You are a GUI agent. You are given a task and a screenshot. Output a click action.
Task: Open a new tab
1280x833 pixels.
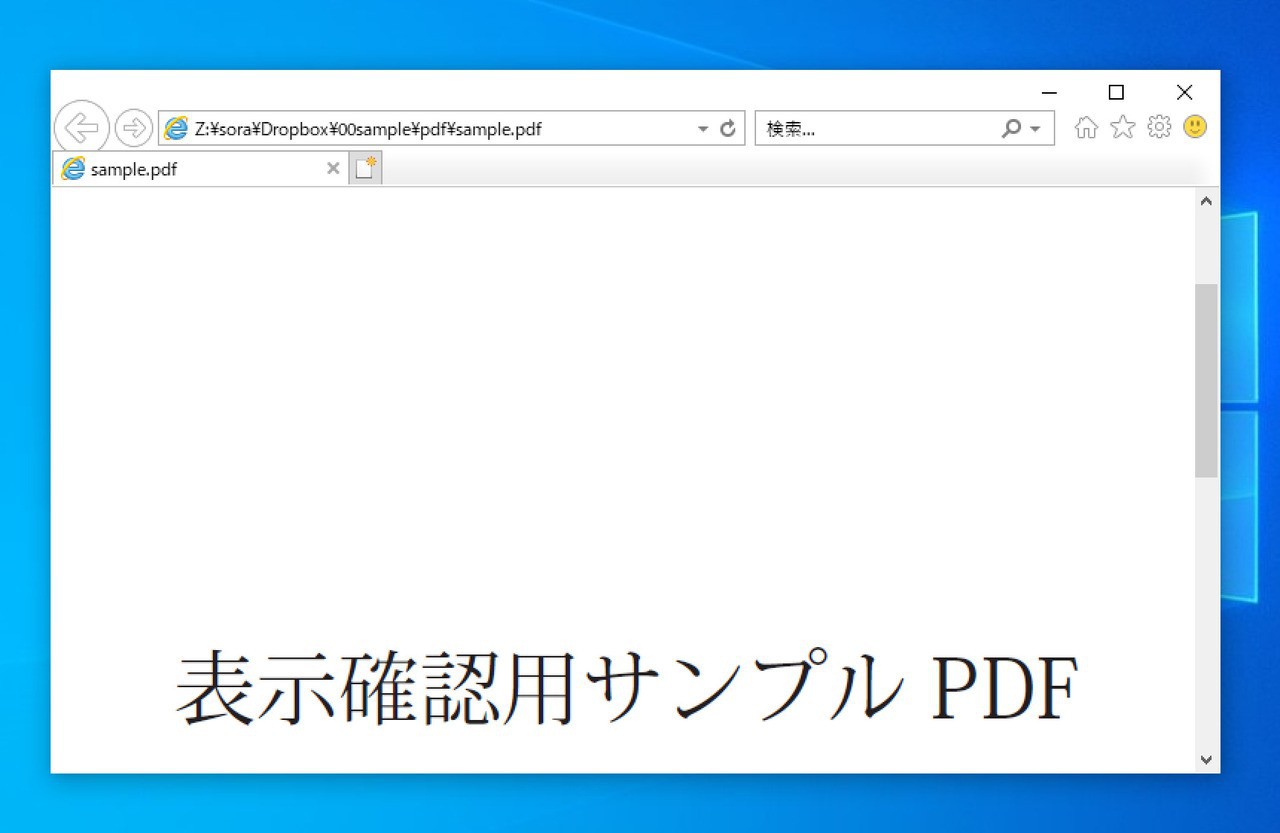pyautogui.click(x=366, y=169)
